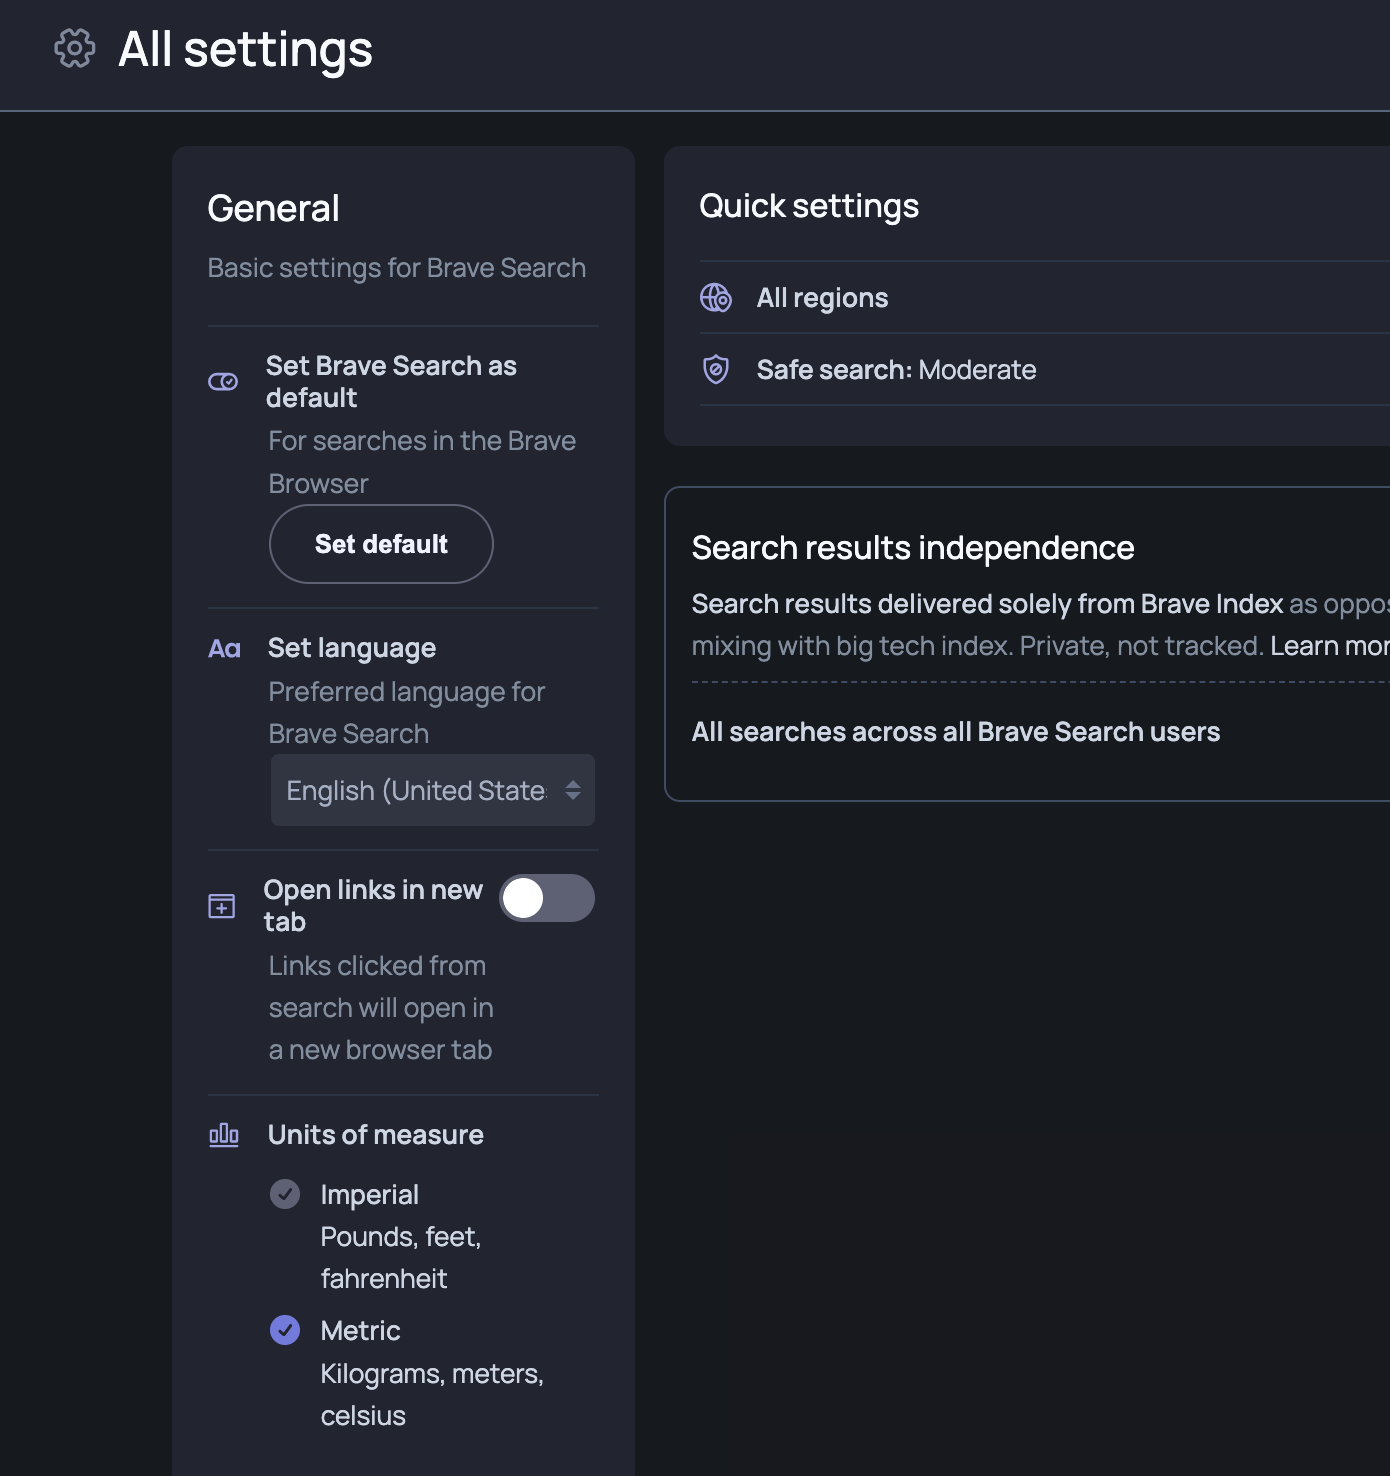Select the Metric units option
The width and height of the screenshot is (1390, 1476).
click(285, 1330)
